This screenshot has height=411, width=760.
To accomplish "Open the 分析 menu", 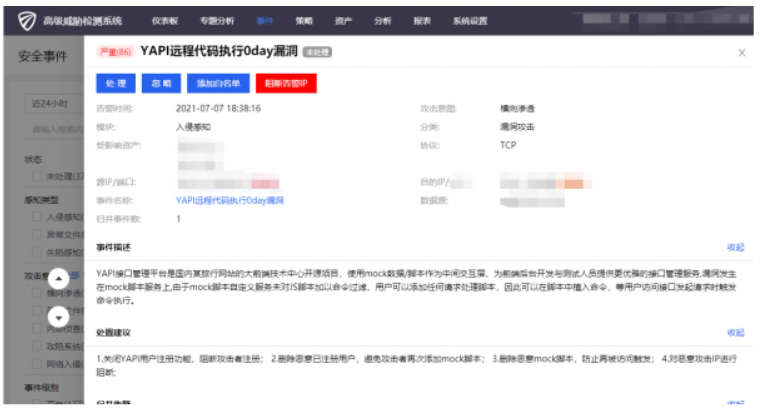I will 383,21.
